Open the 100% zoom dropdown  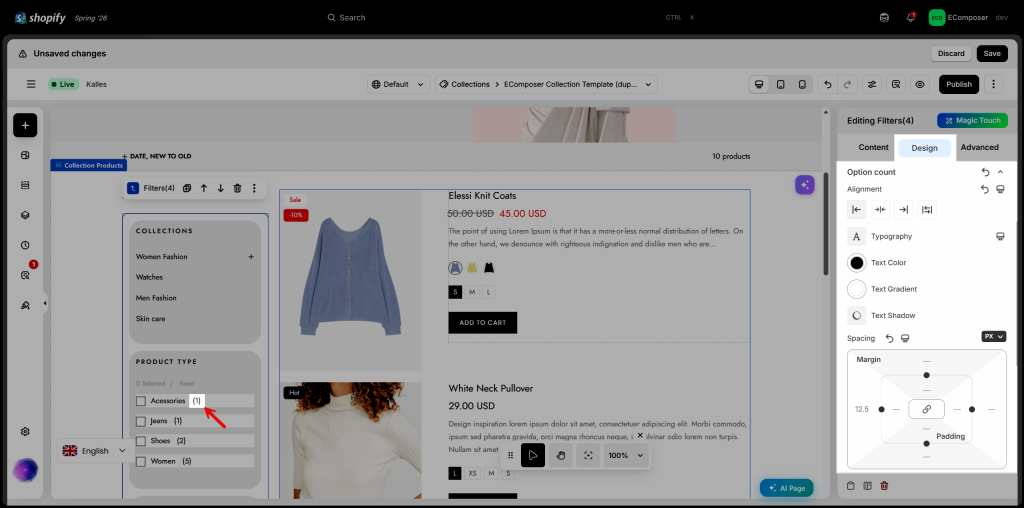626,455
